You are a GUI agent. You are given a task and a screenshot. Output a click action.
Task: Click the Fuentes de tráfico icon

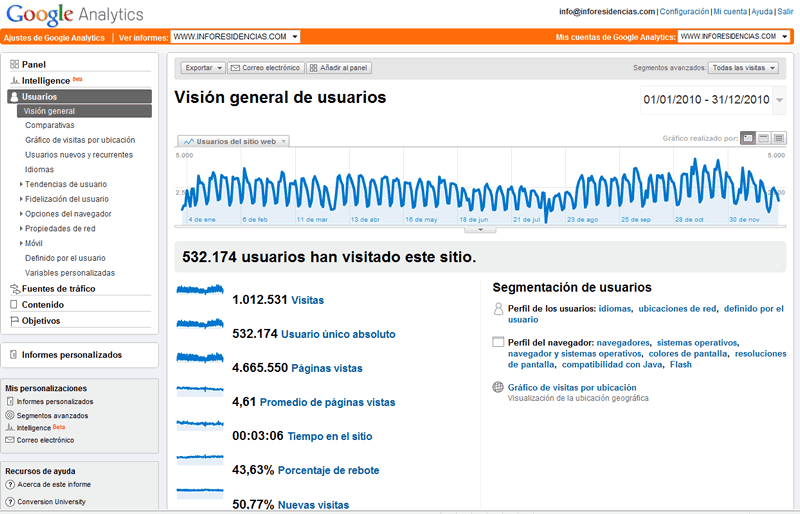pyautogui.click(x=15, y=288)
